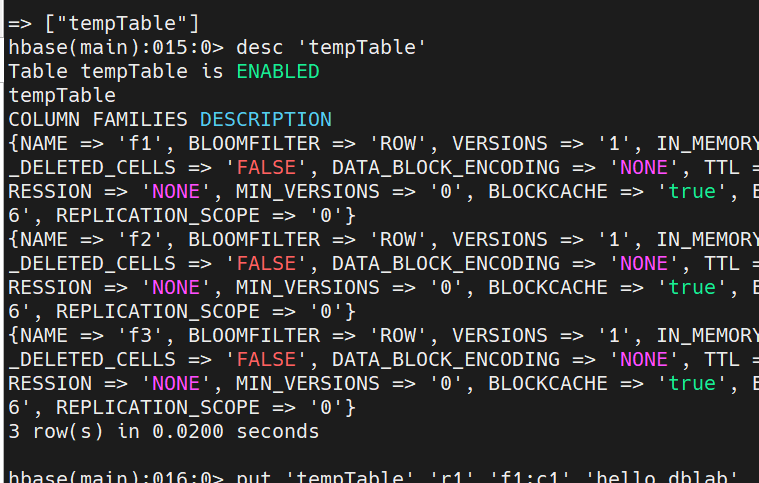Click the green ENABLED status word
This screenshot has height=483, width=759.
click(x=278, y=71)
